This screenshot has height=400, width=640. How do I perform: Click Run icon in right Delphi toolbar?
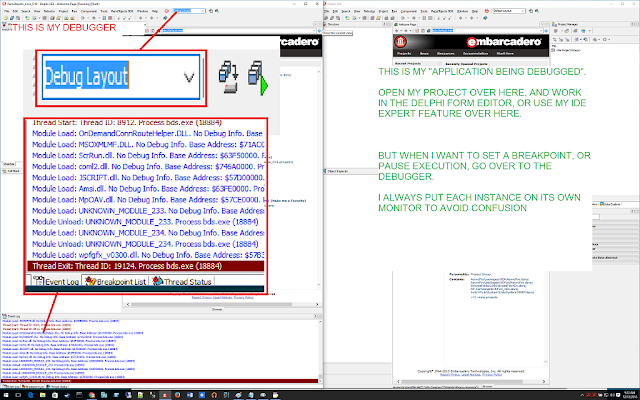[404, 18]
